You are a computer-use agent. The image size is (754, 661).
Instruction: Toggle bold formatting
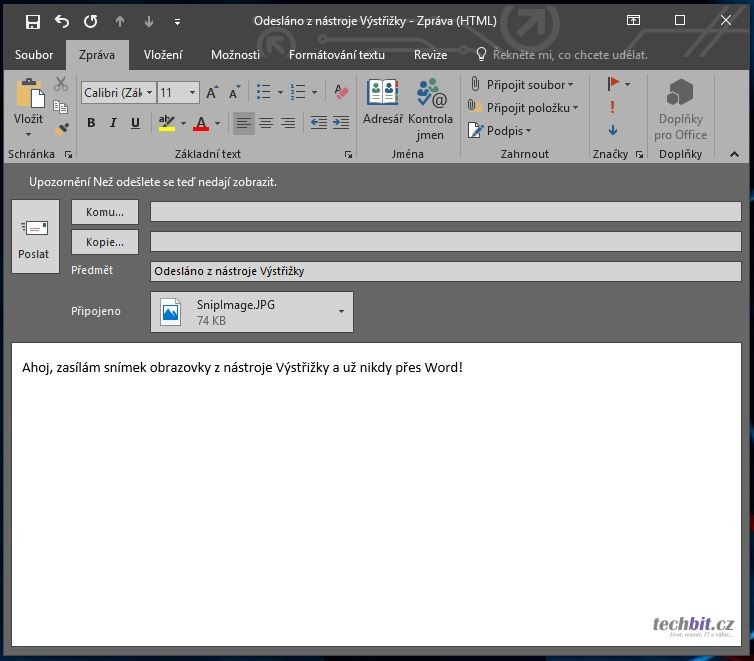91,123
